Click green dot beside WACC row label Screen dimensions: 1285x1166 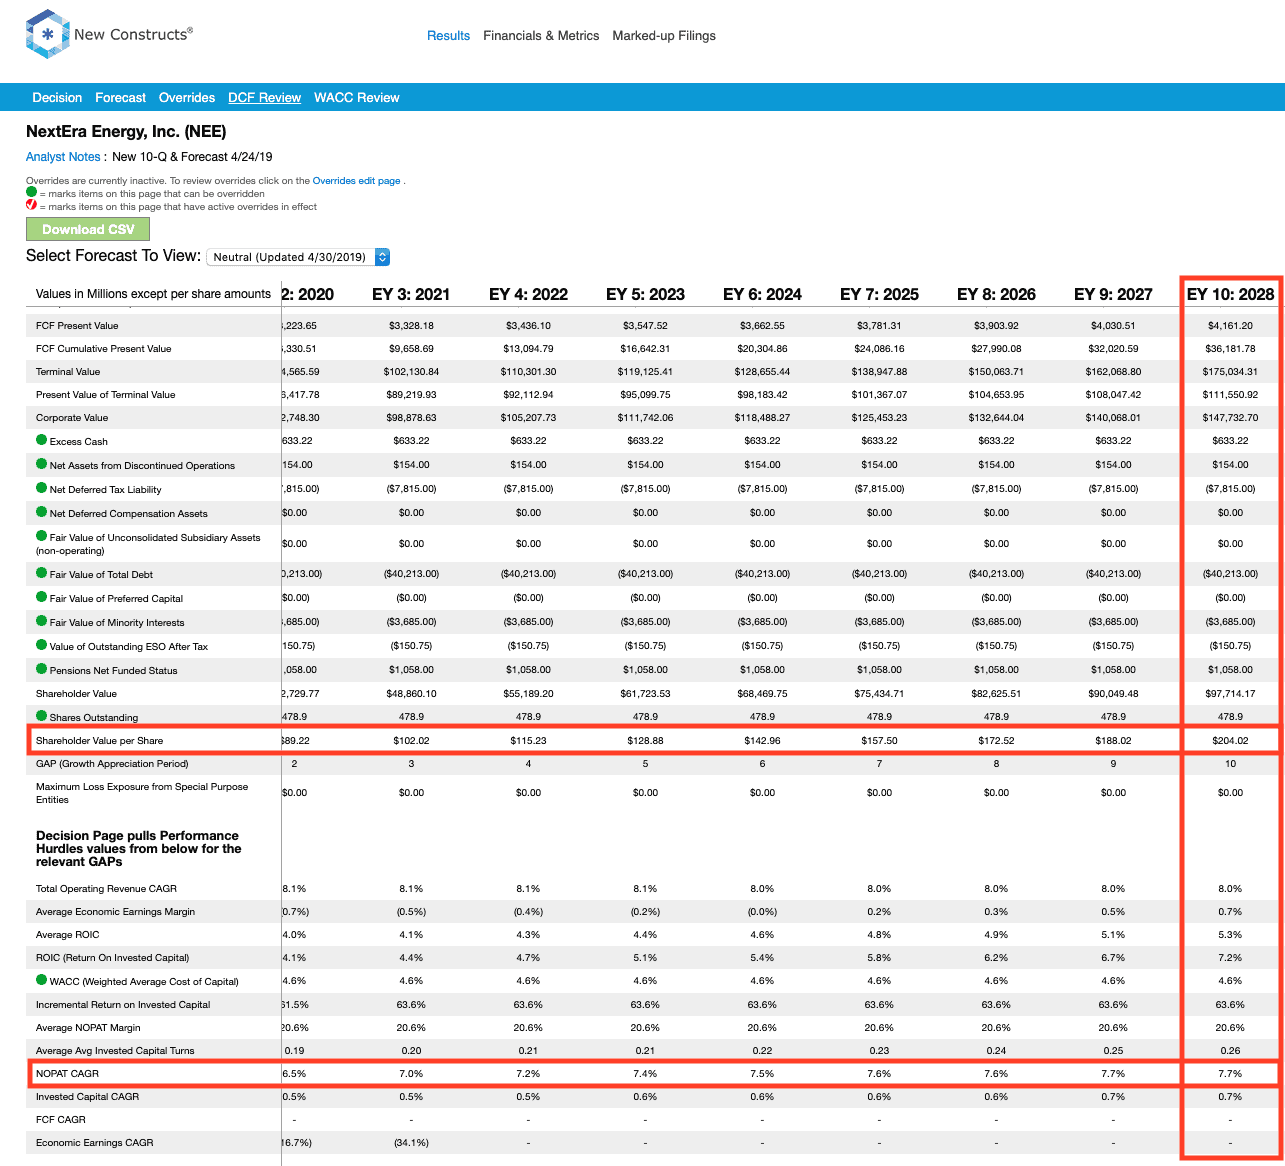tap(42, 980)
